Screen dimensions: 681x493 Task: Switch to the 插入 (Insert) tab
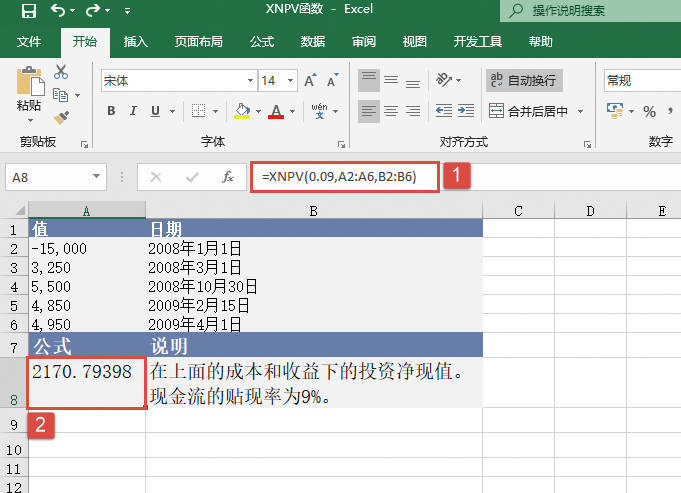click(136, 42)
